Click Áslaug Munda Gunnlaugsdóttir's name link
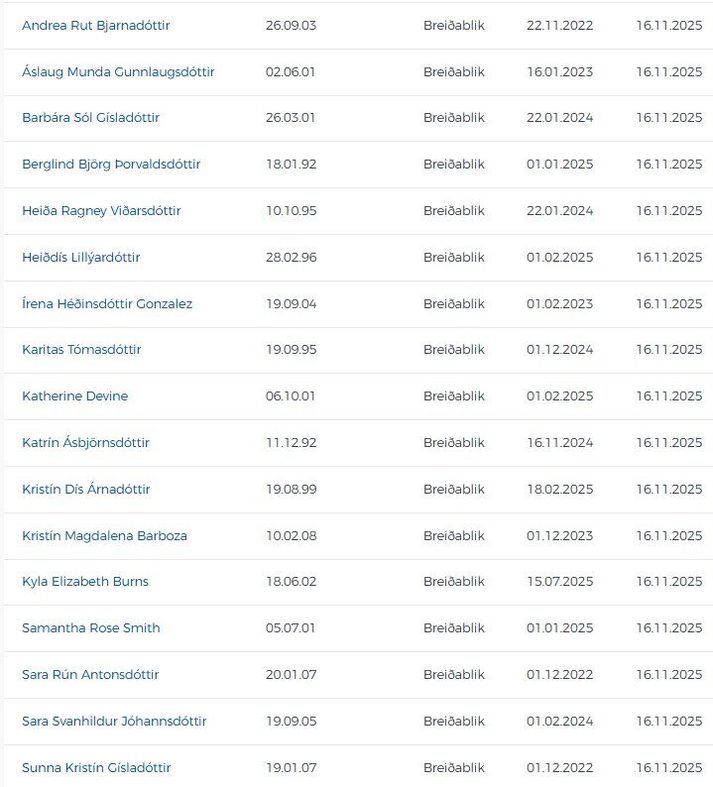Screen dimensions: 713x787 click(118, 72)
